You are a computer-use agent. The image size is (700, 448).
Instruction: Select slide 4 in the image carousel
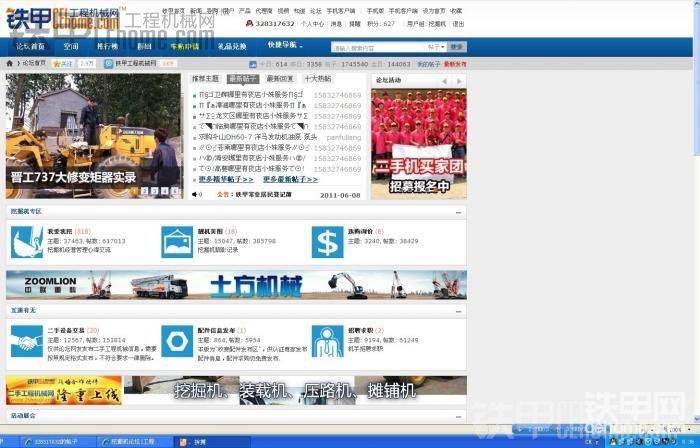click(164, 191)
